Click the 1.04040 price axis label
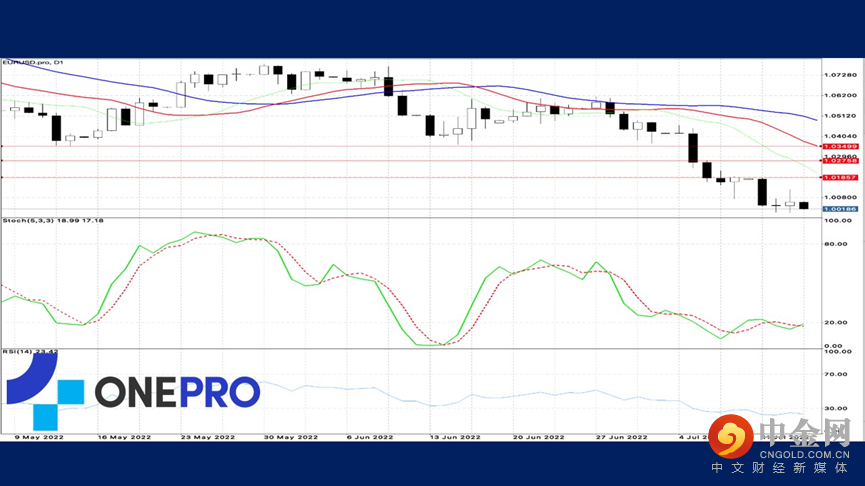 (x=840, y=136)
